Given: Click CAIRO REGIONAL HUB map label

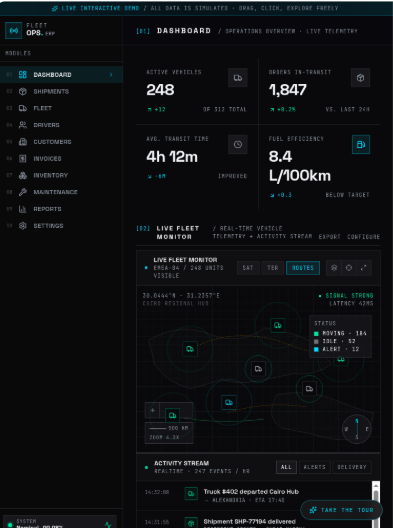Looking at the screenshot, I should pyautogui.click(x=175, y=303).
